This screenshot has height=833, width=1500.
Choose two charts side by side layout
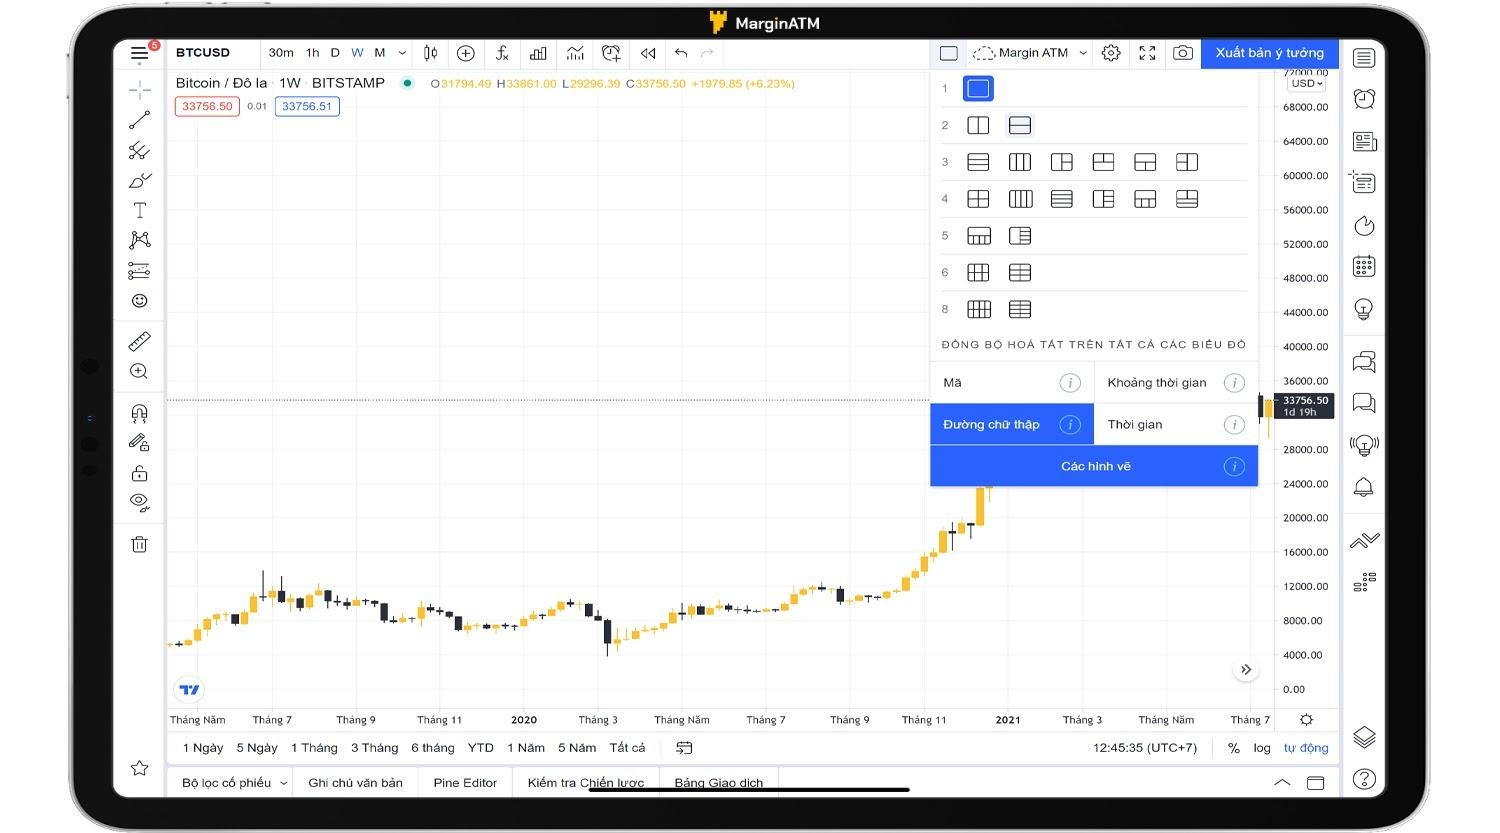[978, 126]
